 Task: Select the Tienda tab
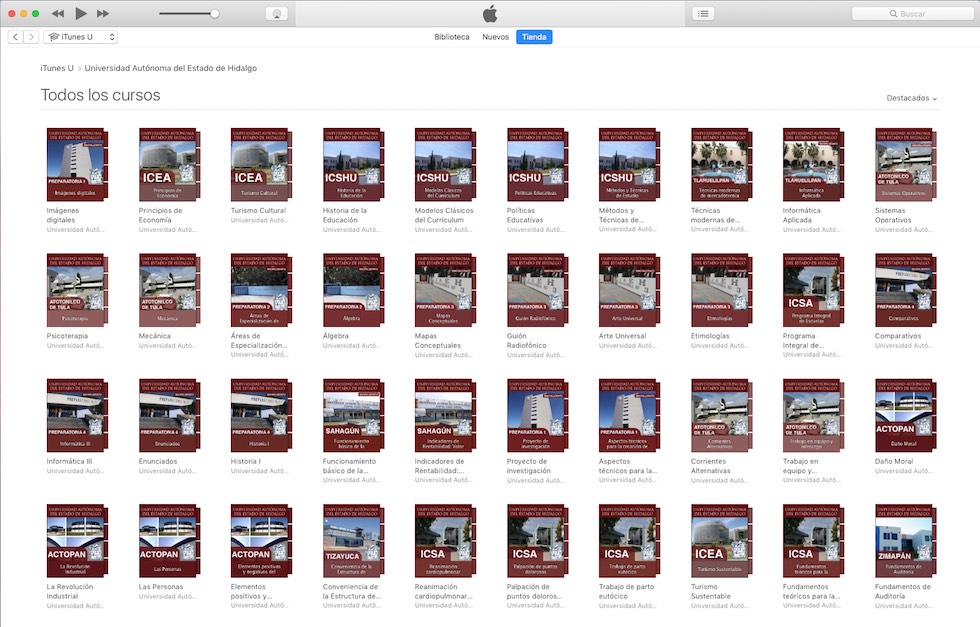[x=534, y=37]
